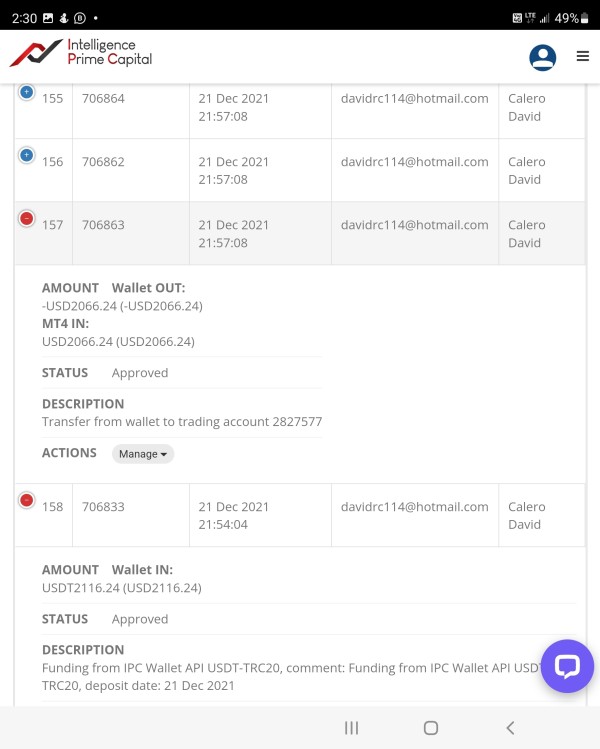Open the hamburger navigation menu
Viewport: 600px width, 749px height.
coord(583,57)
